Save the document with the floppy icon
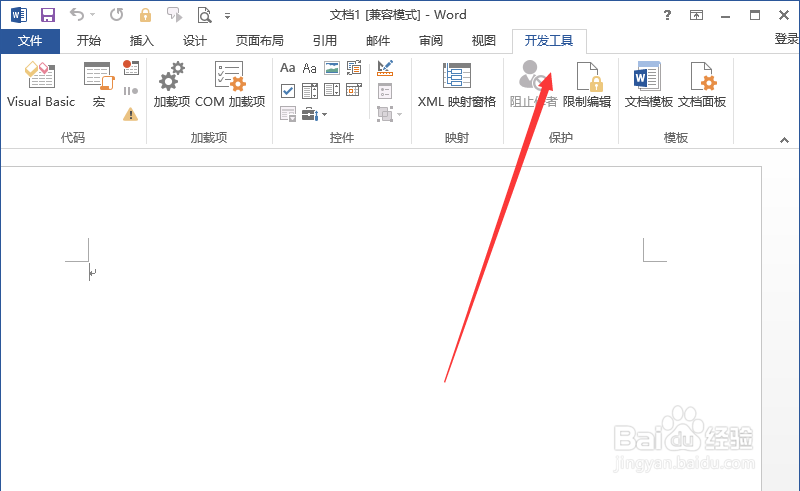Screen dimensions: 800x491 point(47,15)
